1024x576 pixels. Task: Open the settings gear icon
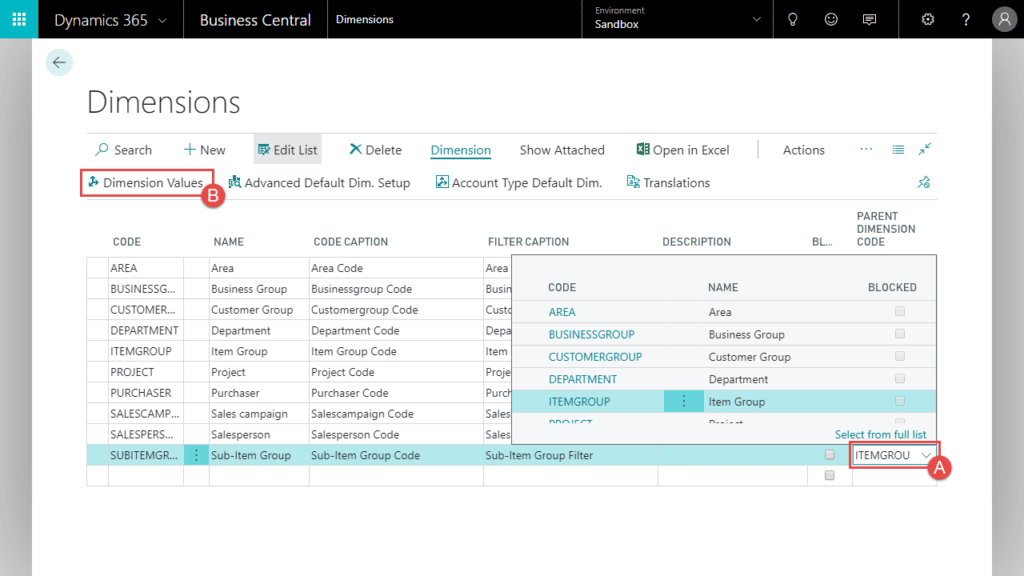[928, 19]
